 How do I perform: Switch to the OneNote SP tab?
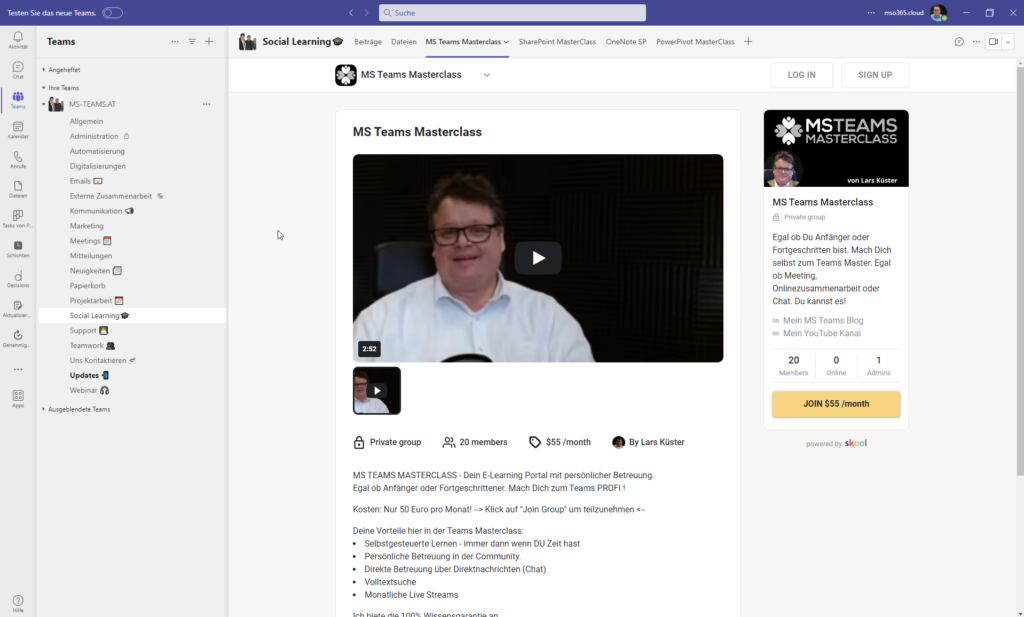coord(626,41)
